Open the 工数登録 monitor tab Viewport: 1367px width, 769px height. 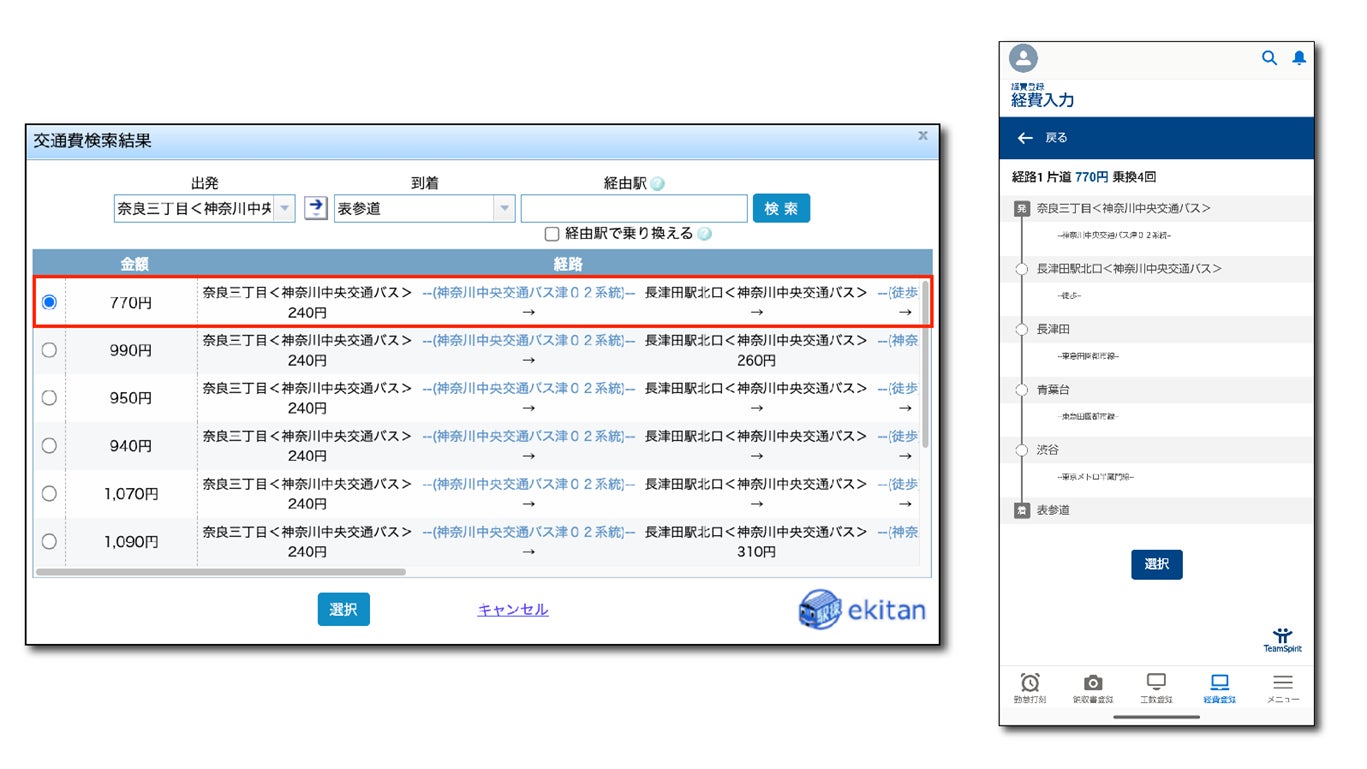(x=1156, y=688)
